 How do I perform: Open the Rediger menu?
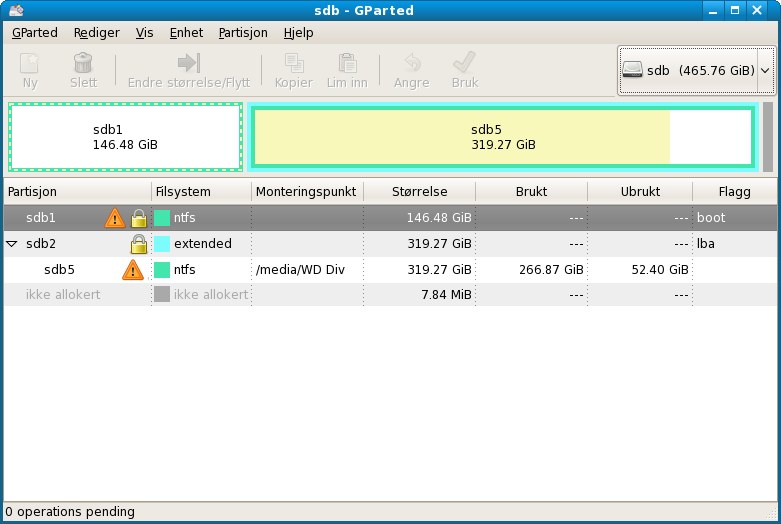pos(97,33)
